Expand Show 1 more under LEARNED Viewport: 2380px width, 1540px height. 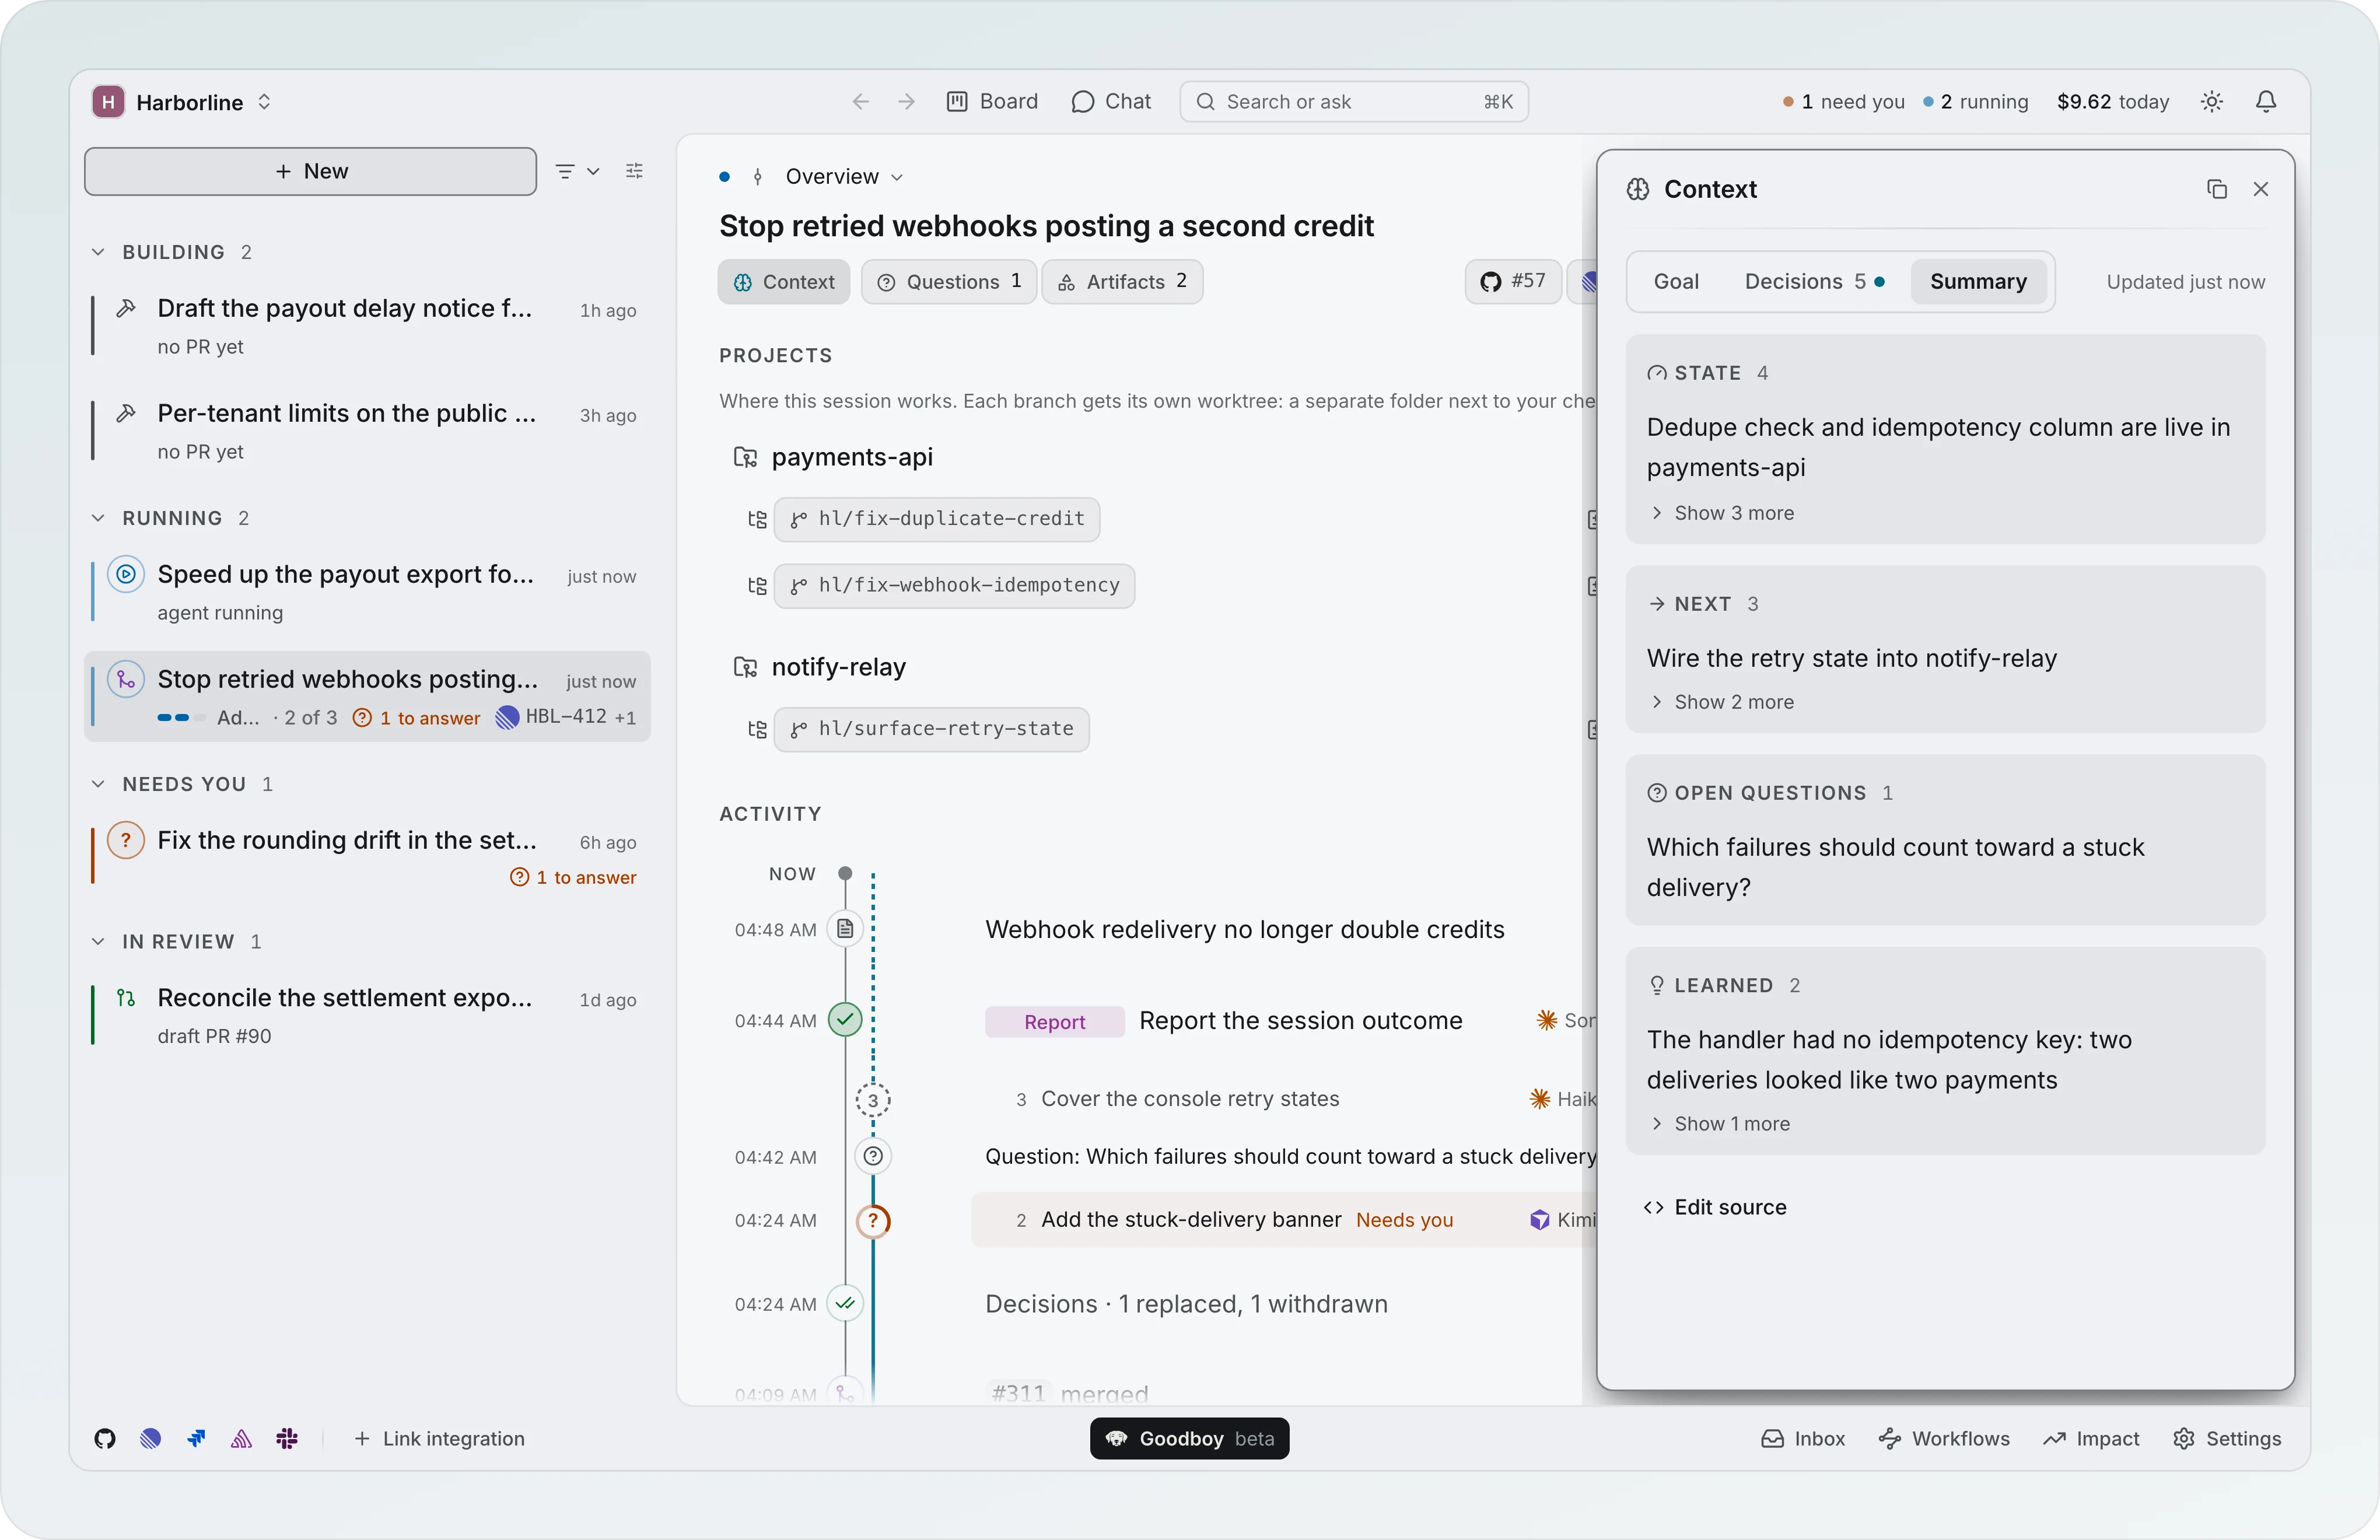tap(1720, 1124)
